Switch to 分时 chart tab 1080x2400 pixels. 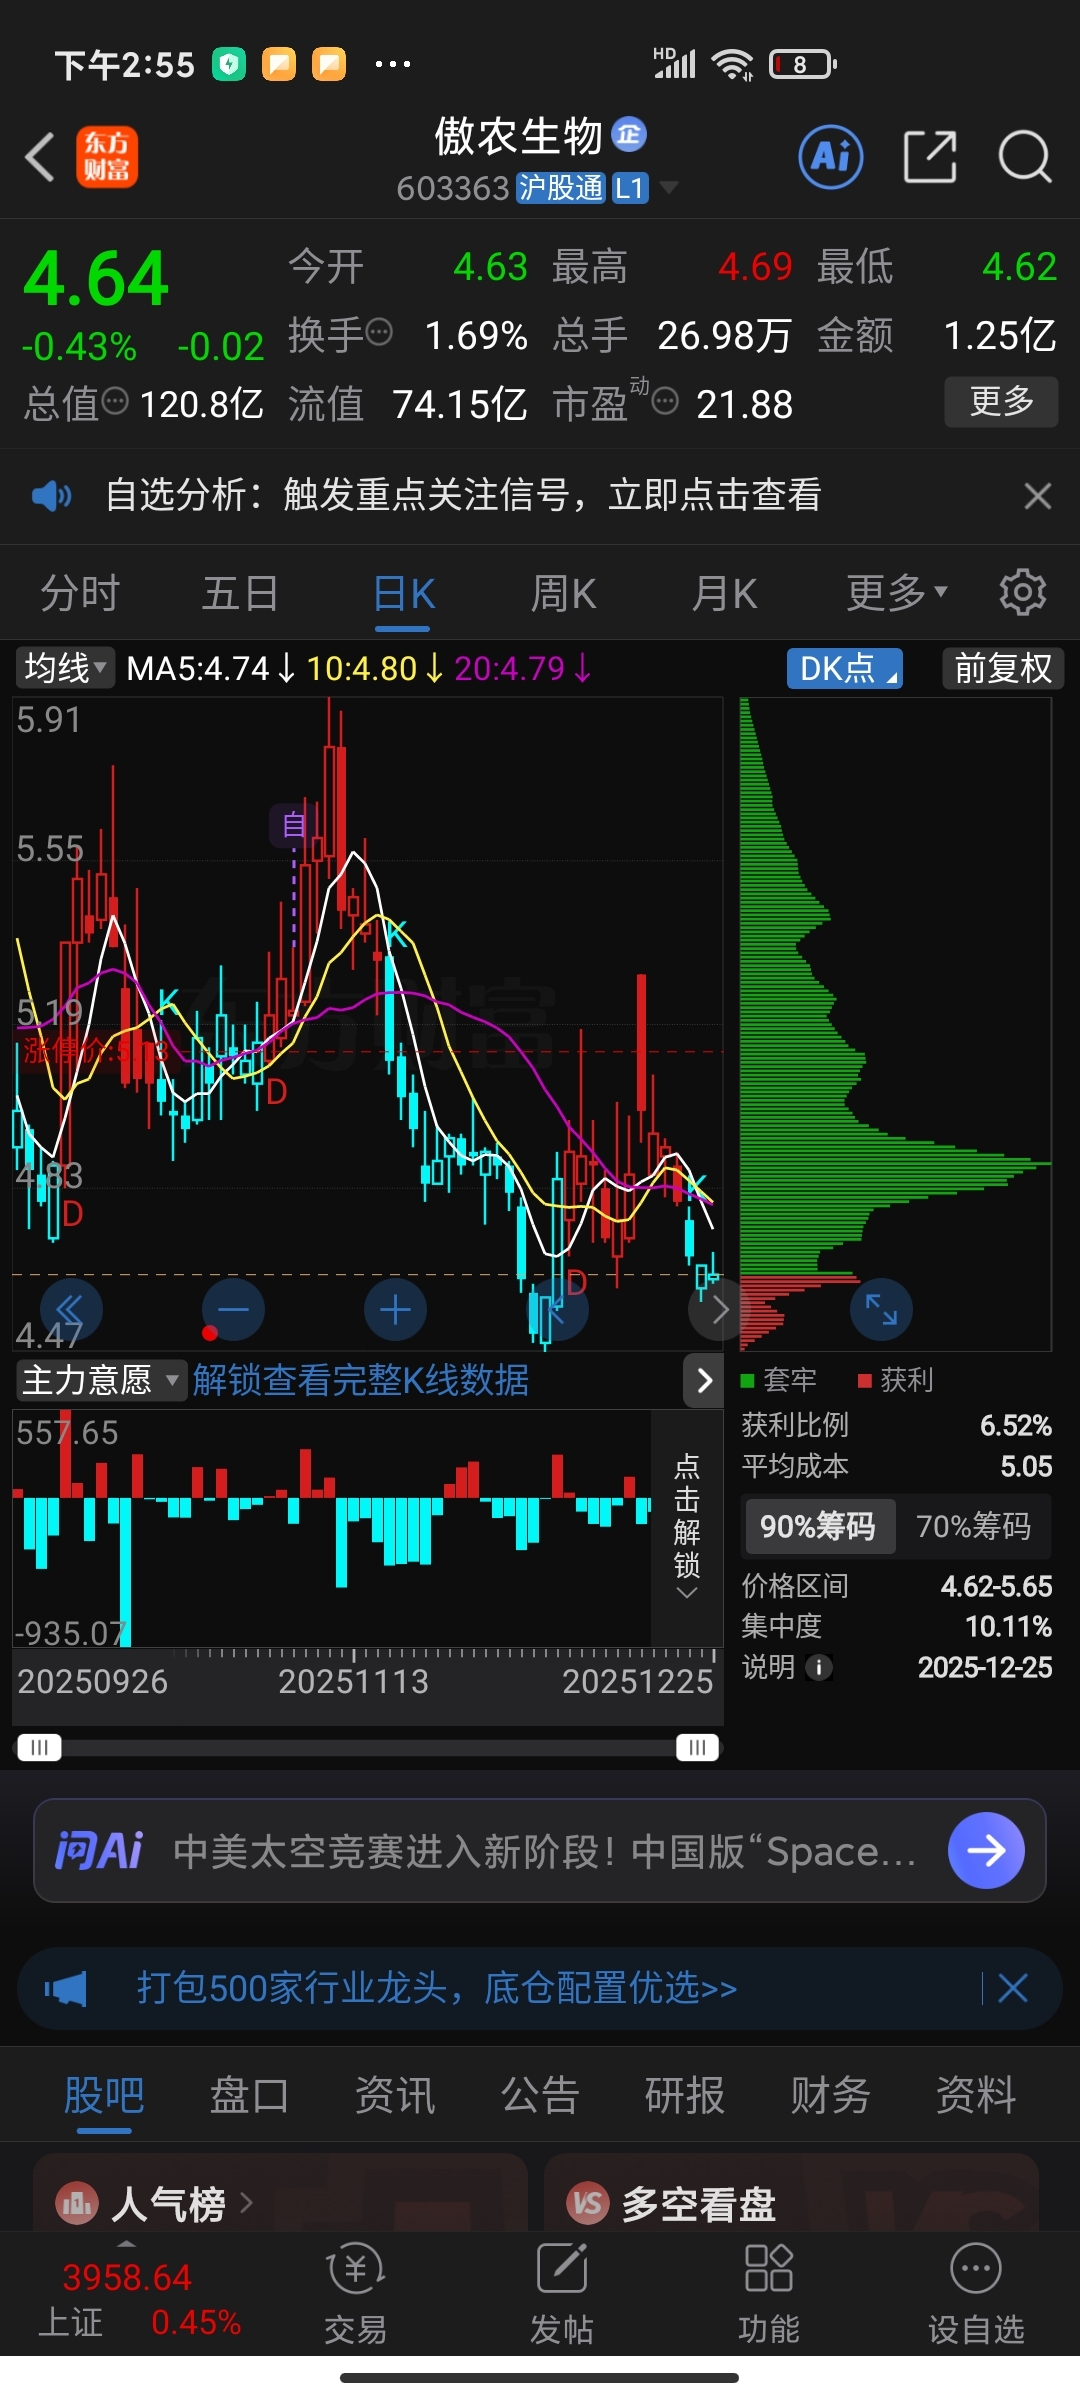point(80,593)
